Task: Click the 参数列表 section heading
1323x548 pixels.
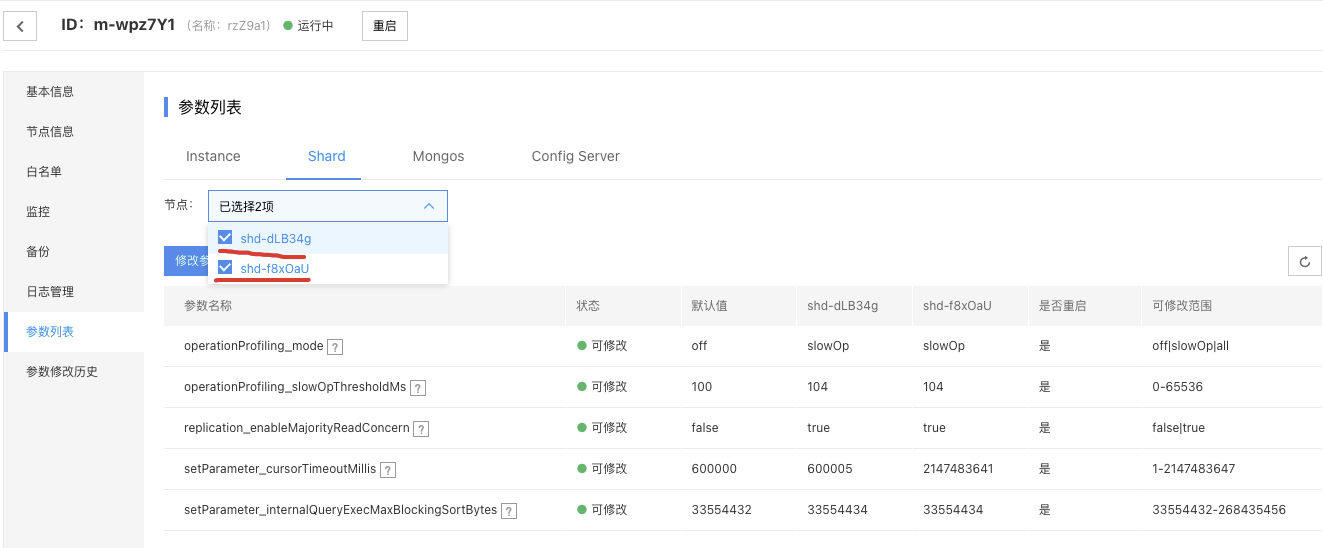Action: pyautogui.click(x=210, y=107)
